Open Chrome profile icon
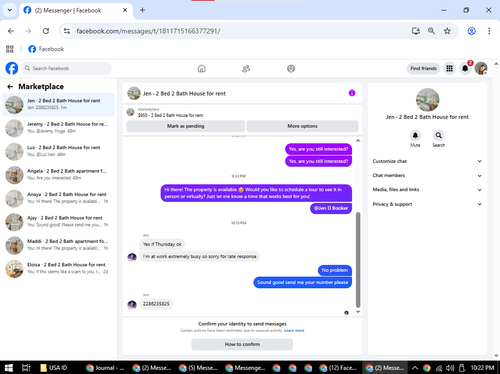This screenshot has width=500, height=374. [x=471, y=31]
